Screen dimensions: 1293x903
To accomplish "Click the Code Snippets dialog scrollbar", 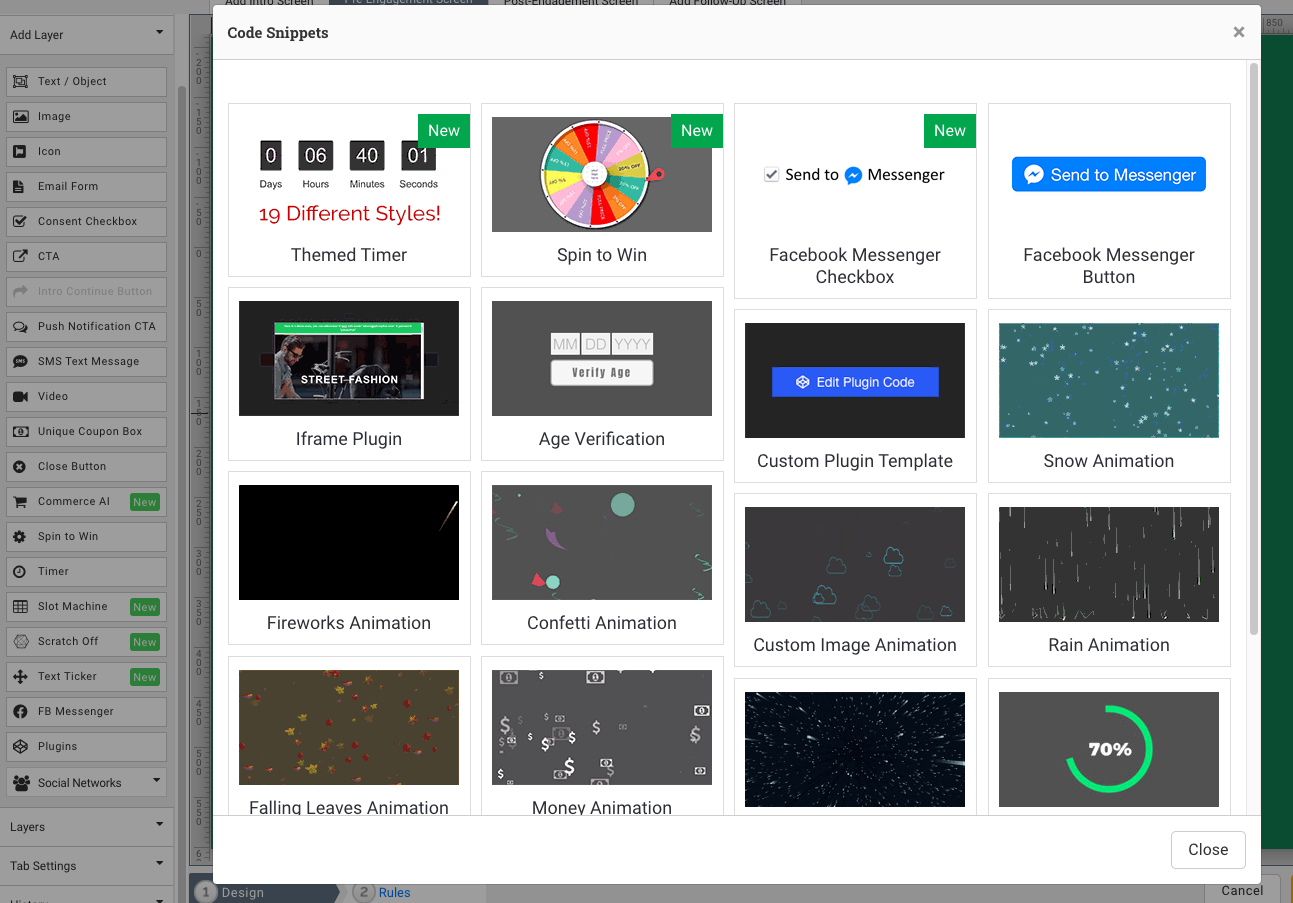I will (1253, 350).
